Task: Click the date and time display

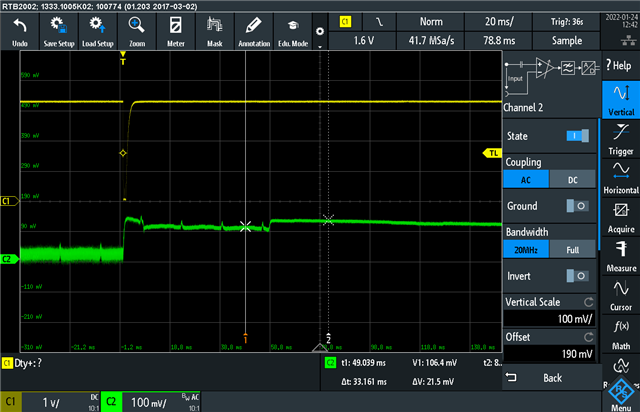Action: [622, 21]
